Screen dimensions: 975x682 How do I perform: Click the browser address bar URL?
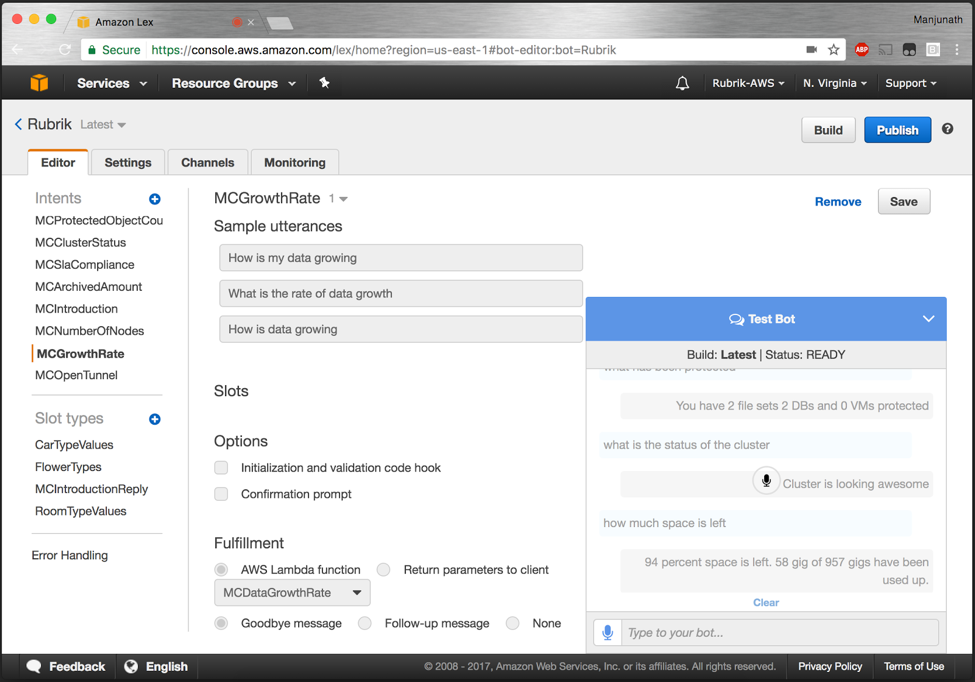point(384,50)
